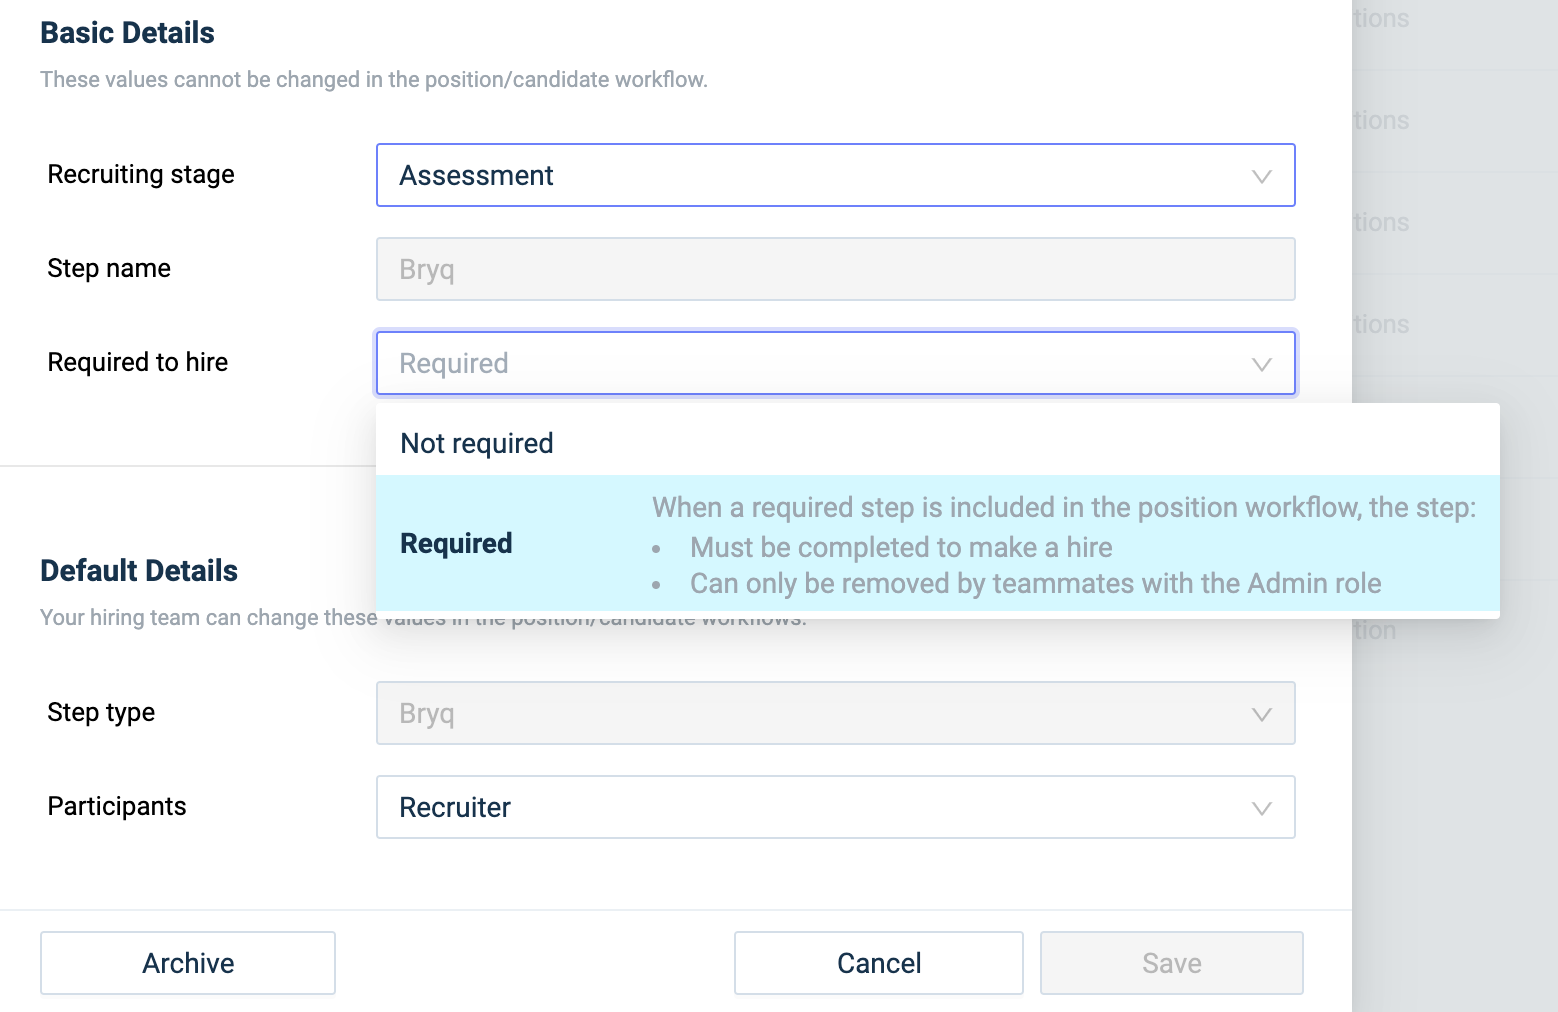
Task: Click the Save button
Action: click(x=1171, y=963)
